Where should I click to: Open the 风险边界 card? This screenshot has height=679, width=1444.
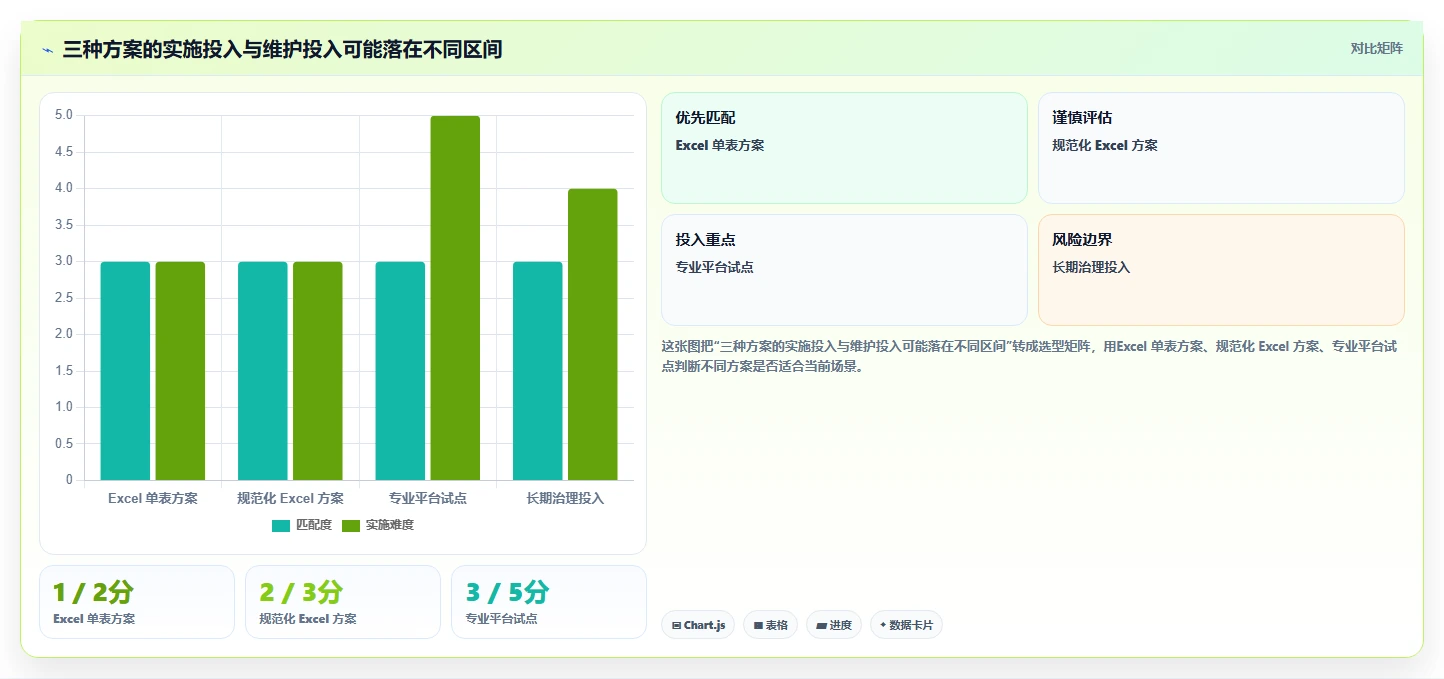(x=1221, y=270)
